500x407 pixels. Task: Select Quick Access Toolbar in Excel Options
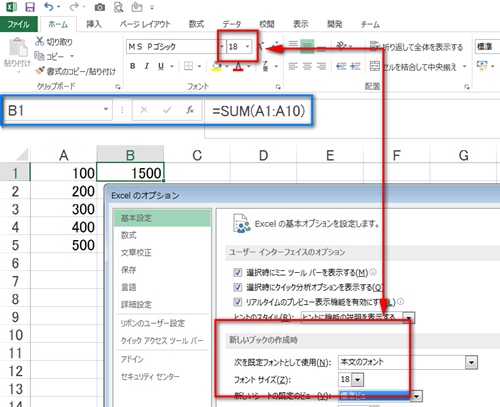coord(162,341)
